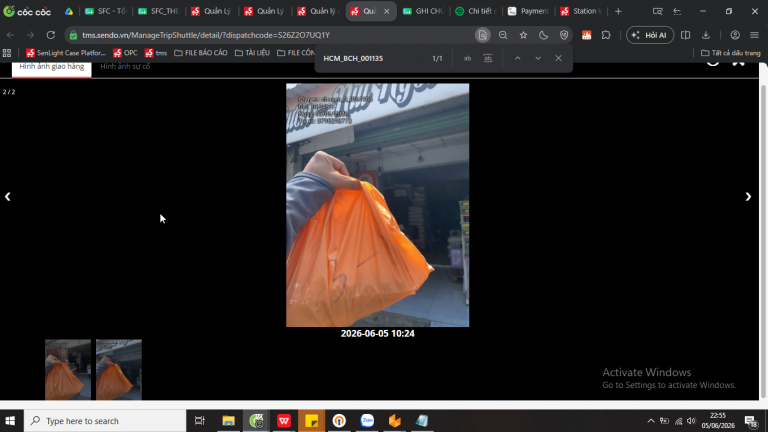Image resolution: width=768 pixels, height=432 pixels.
Task: Open screenshot search icon in title bar
Action: coord(657,11)
